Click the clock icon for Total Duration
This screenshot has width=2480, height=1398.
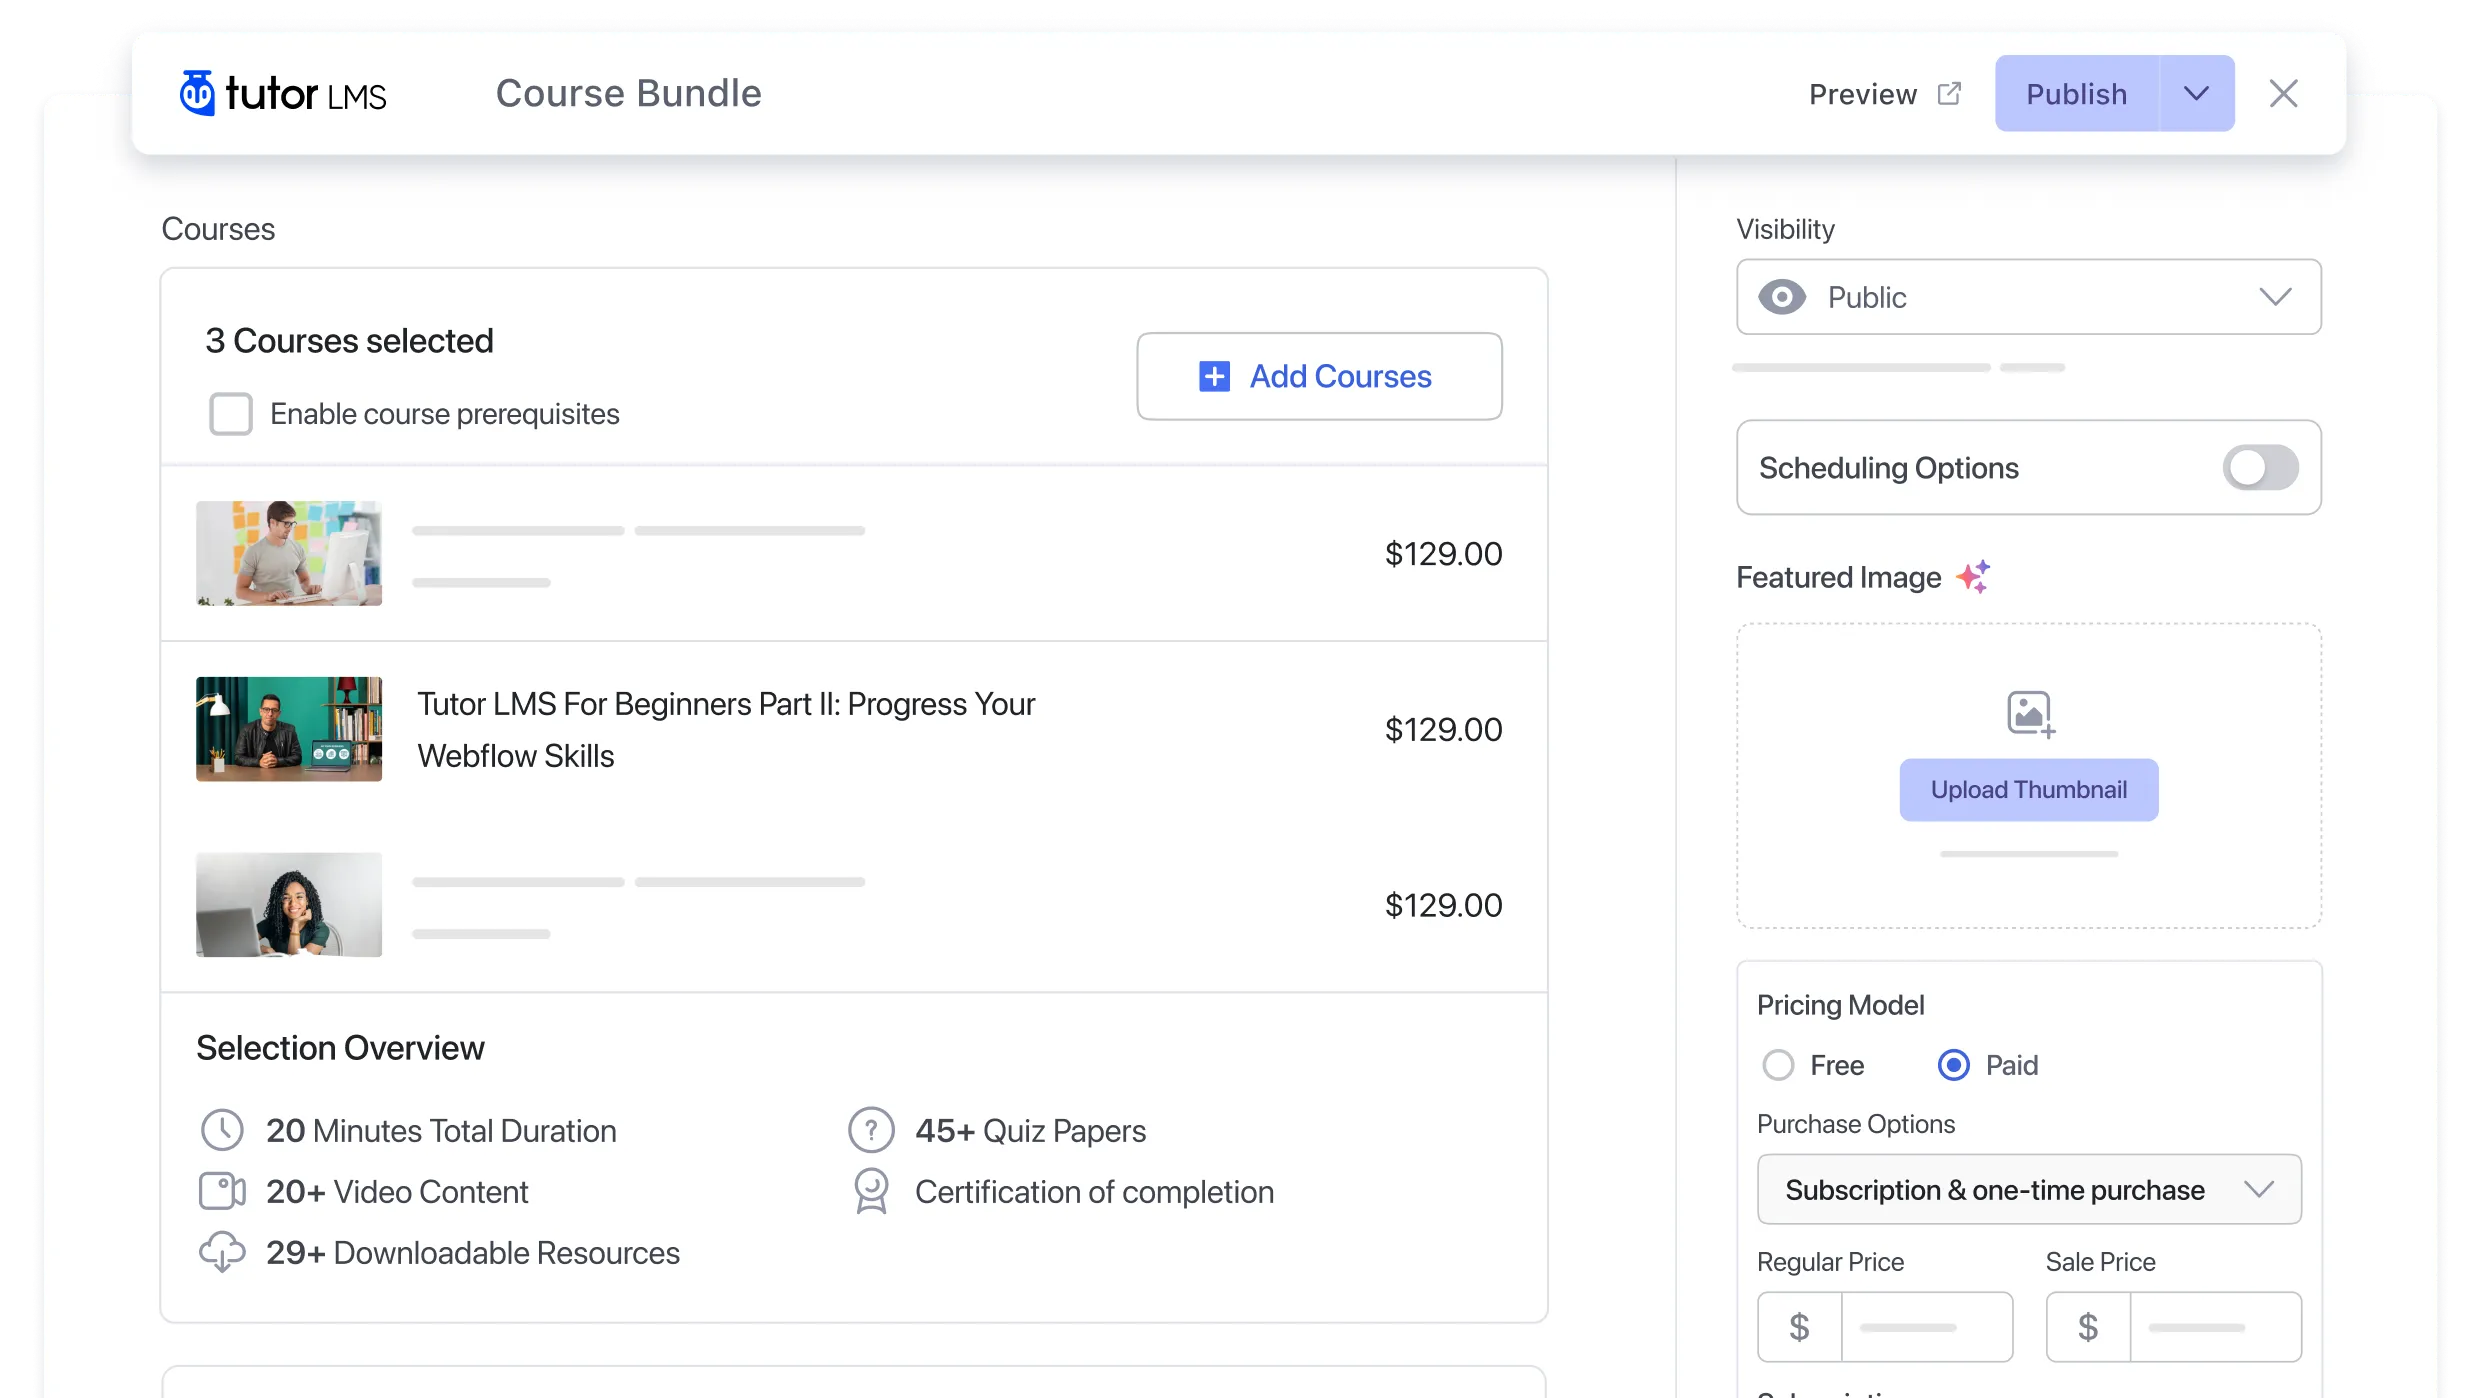(x=222, y=1130)
